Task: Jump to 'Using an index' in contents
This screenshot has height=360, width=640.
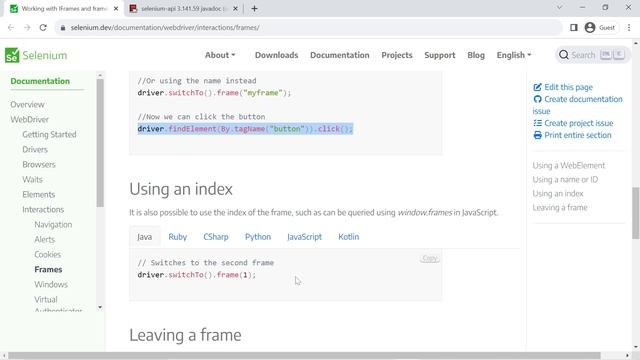Action: click(558, 193)
